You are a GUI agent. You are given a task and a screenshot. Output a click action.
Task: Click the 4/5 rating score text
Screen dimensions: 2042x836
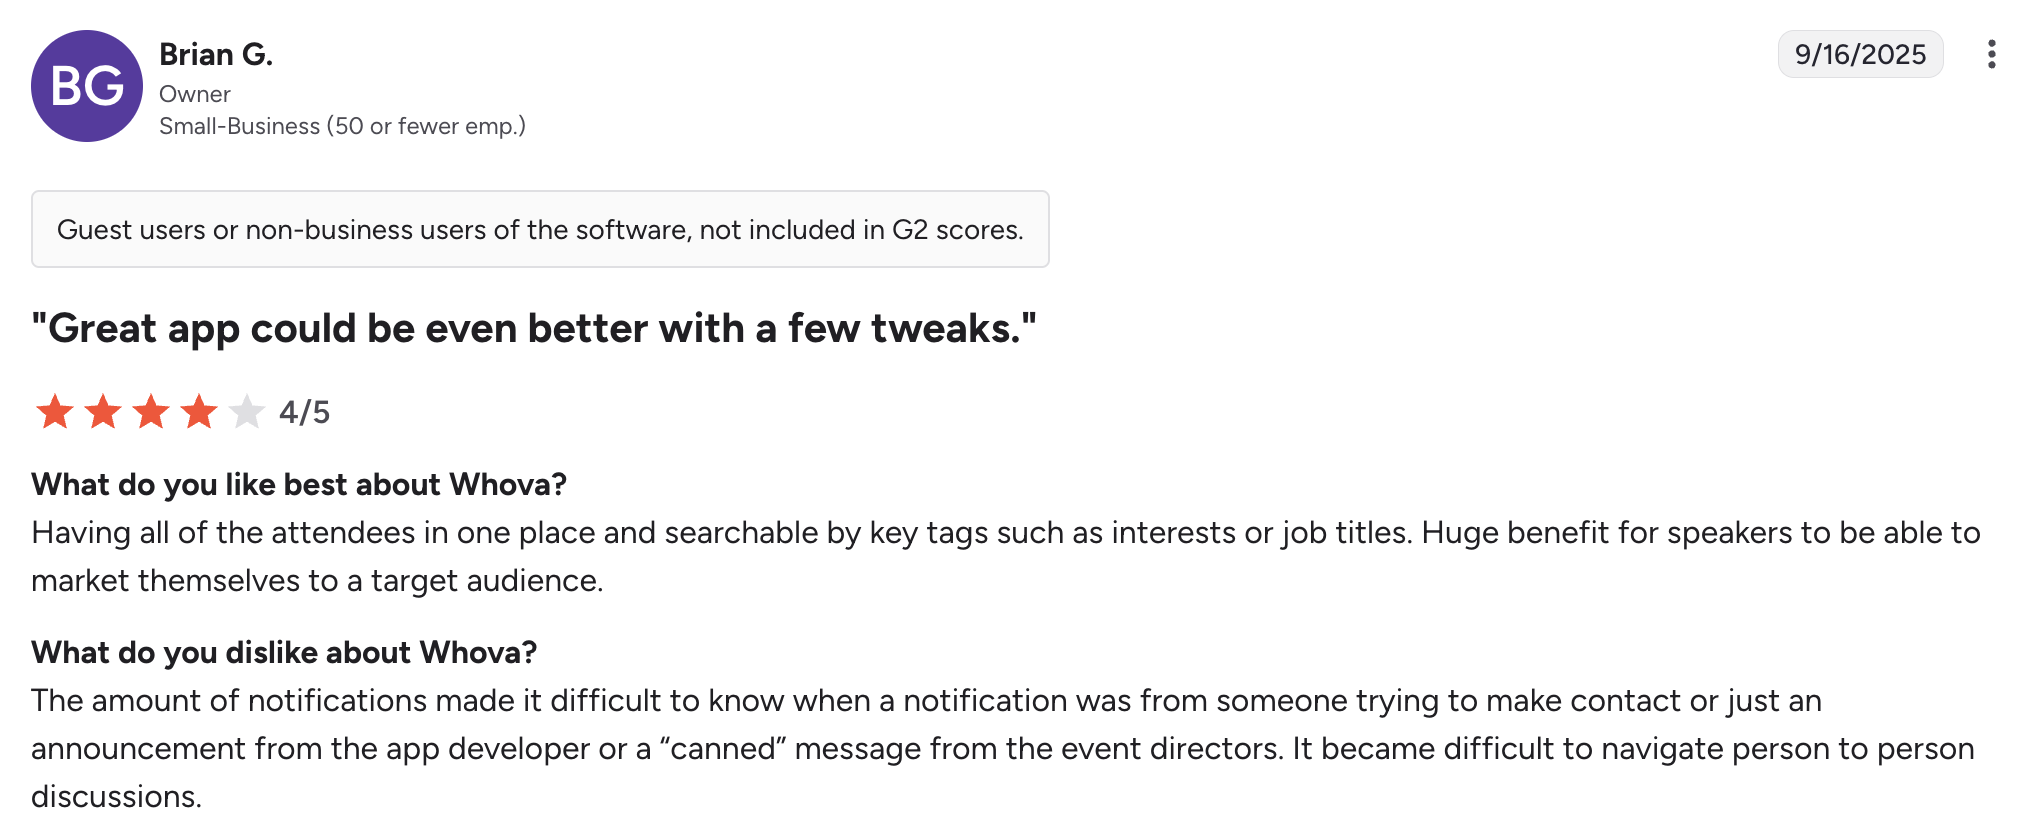tap(304, 412)
